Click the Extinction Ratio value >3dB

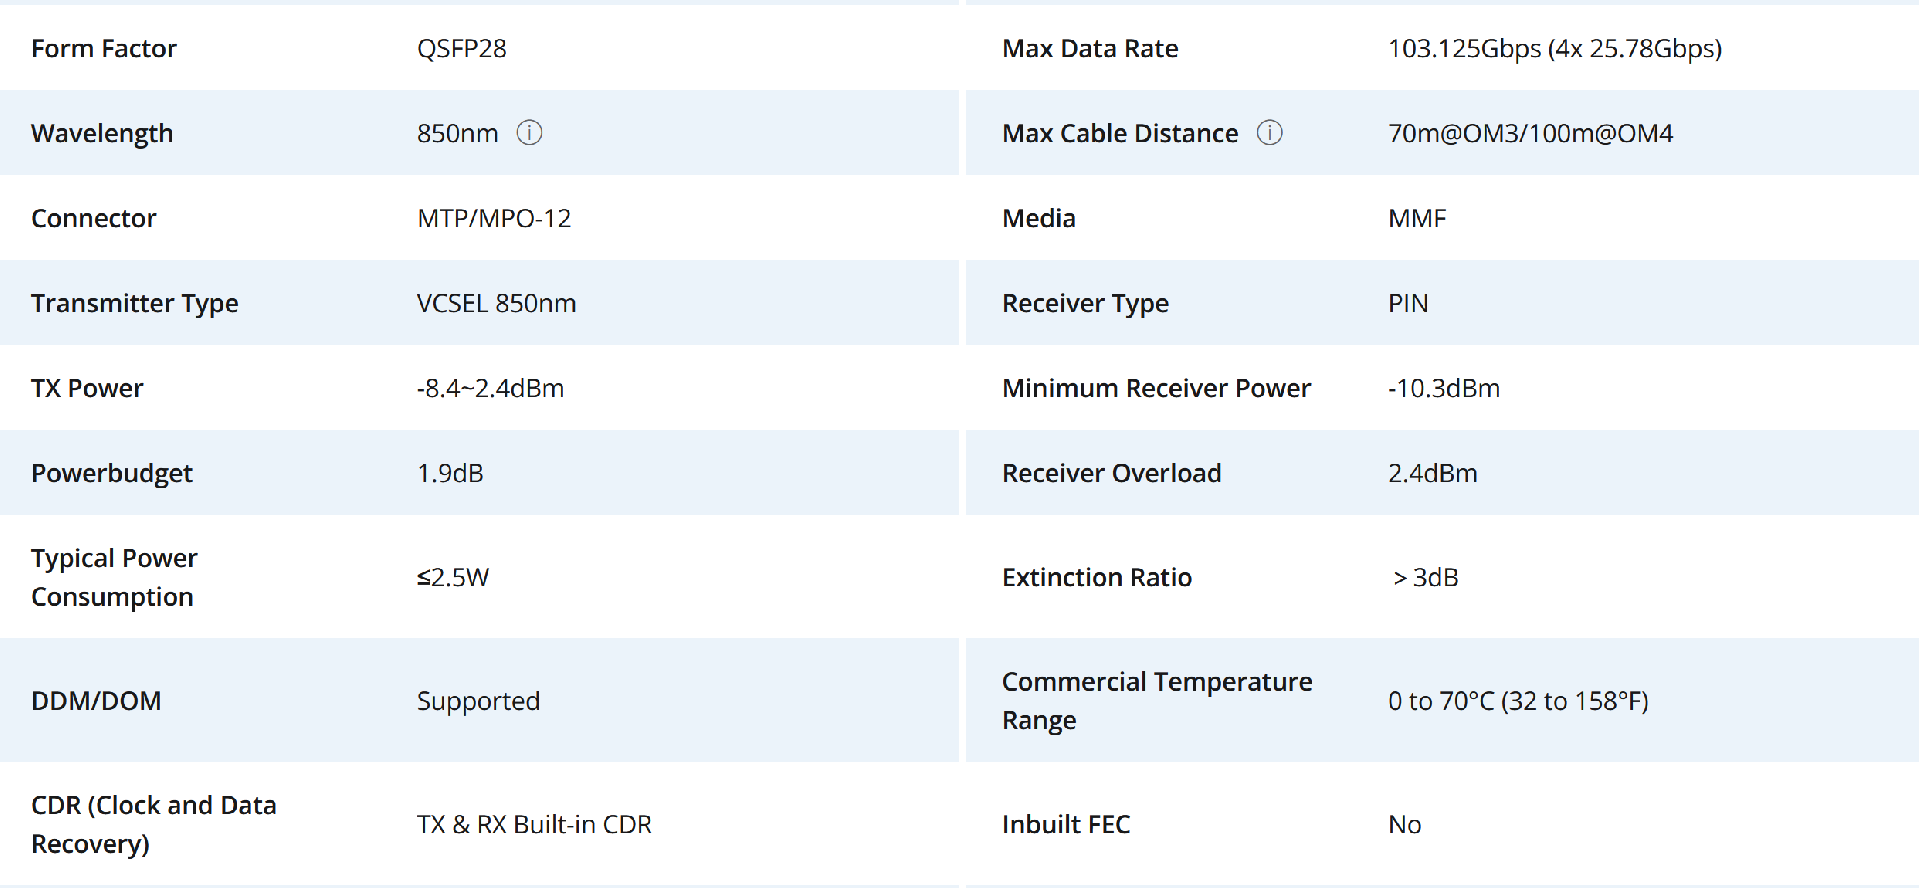(1426, 577)
